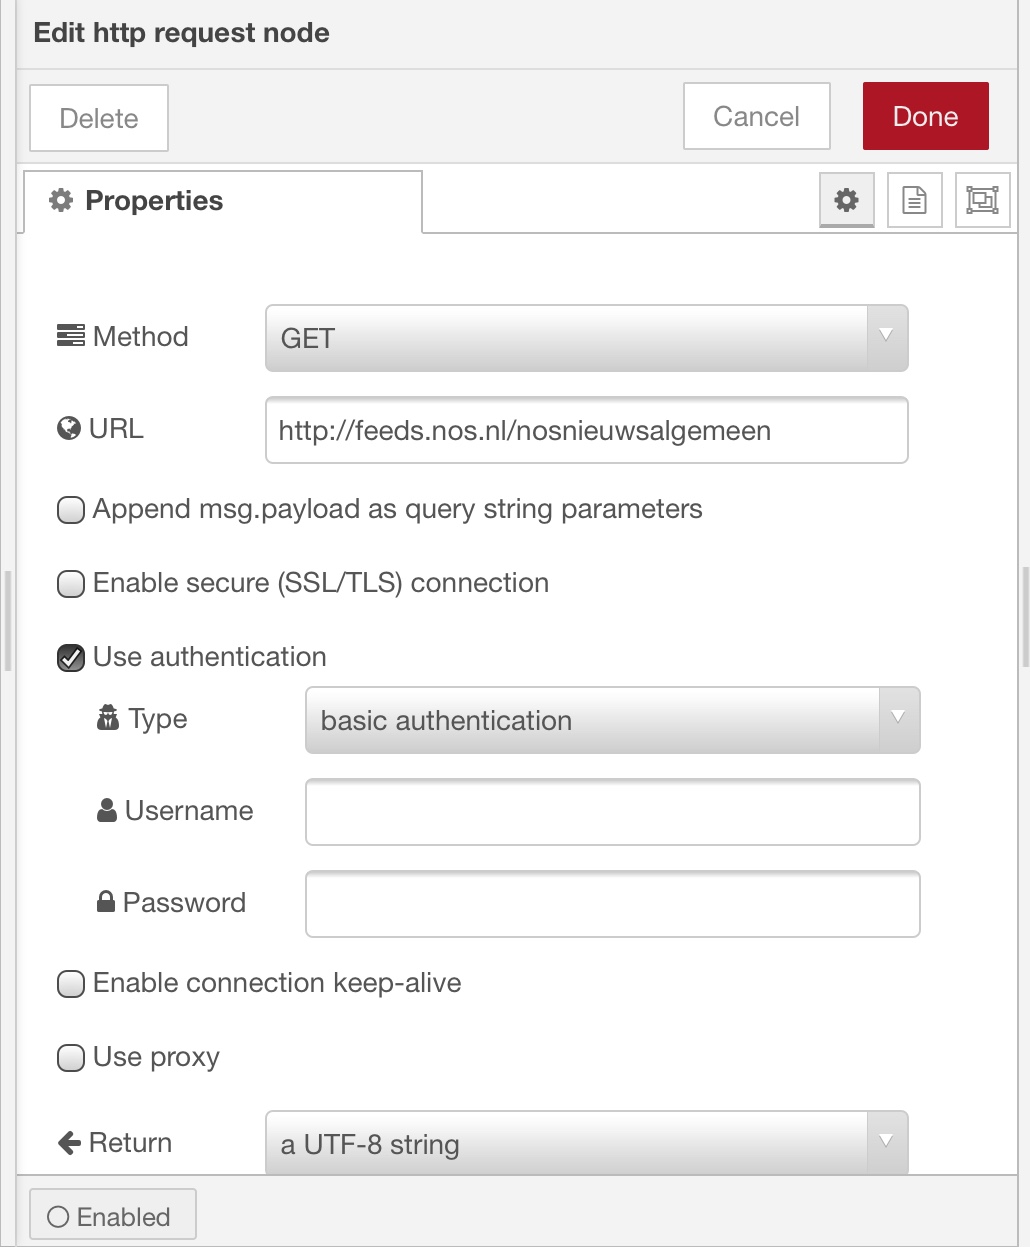Open the Method GET dropdown
The height and width of the screenshot is (1247, 1030).
pos(586,338)
